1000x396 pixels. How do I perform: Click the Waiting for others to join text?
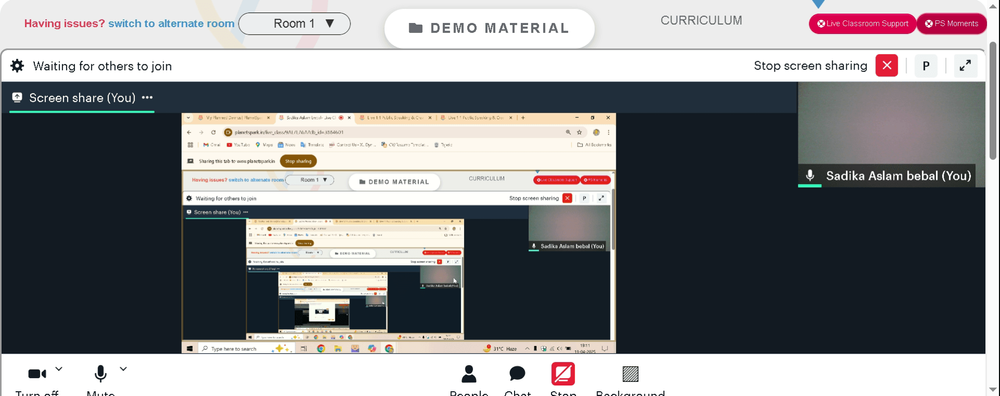102,66
